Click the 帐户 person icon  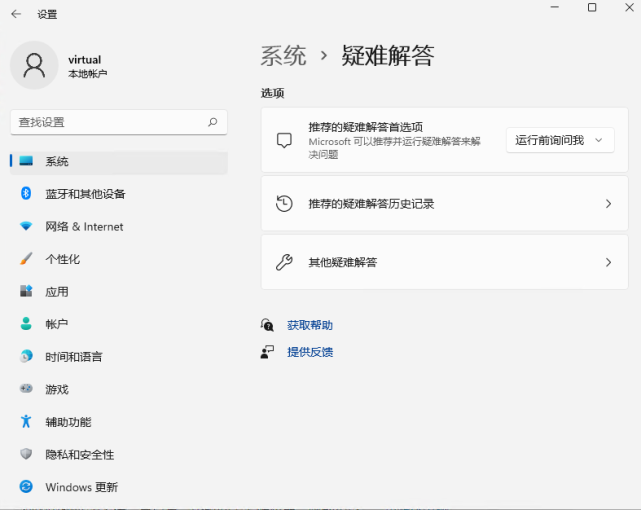[26, 324]
